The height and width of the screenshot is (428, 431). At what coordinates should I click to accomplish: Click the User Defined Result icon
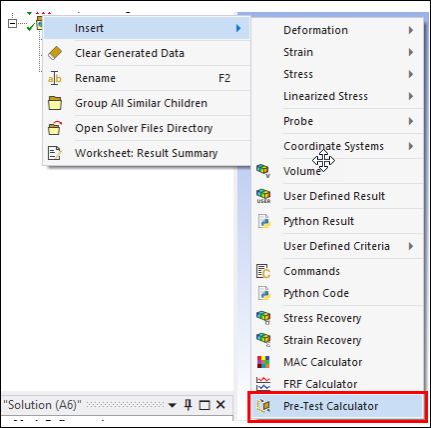coord(263,196)
